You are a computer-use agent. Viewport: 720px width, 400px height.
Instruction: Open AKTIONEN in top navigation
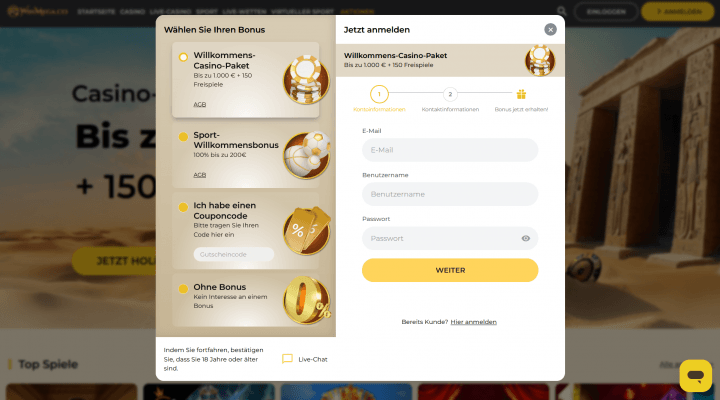(357, 11)
